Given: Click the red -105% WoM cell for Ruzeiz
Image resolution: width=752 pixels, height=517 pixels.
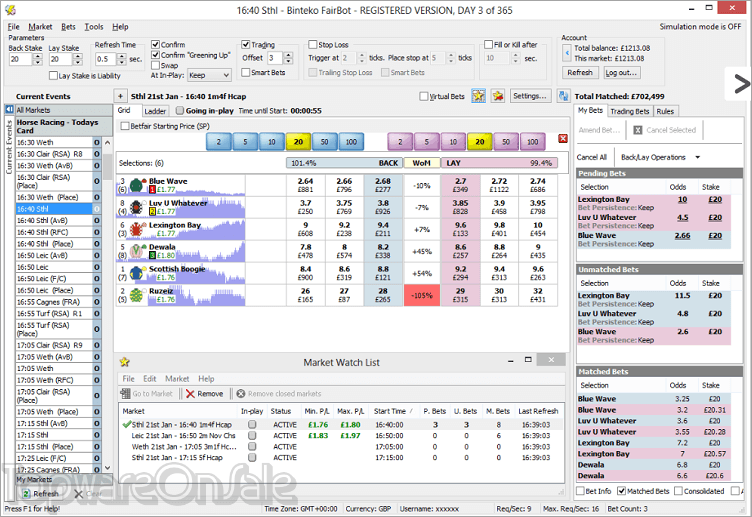Looking at the screenshot, I should tap(422, 295).
